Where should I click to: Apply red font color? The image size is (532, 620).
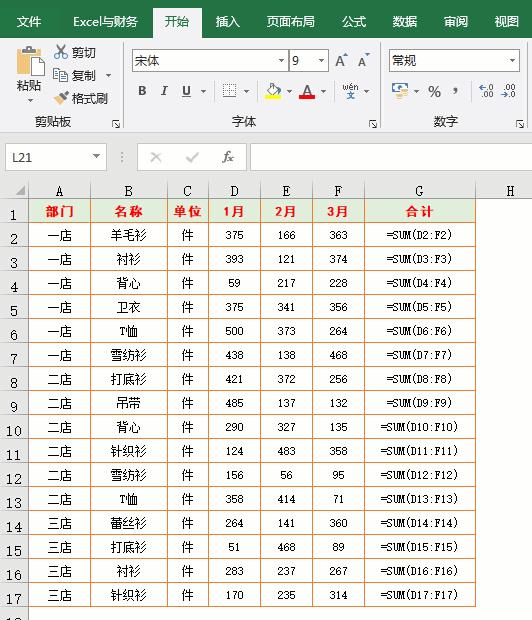(x=307, y=91)
